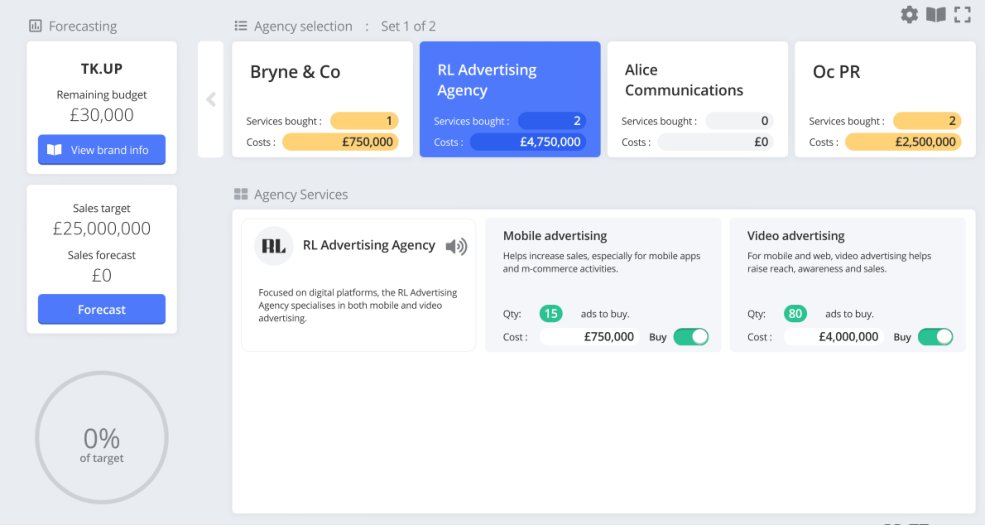Click Alice Communications costs value £0
Image resolution: width=985 pixels, height=525 pixels.
pyautogui.click(x=716, y=142)
